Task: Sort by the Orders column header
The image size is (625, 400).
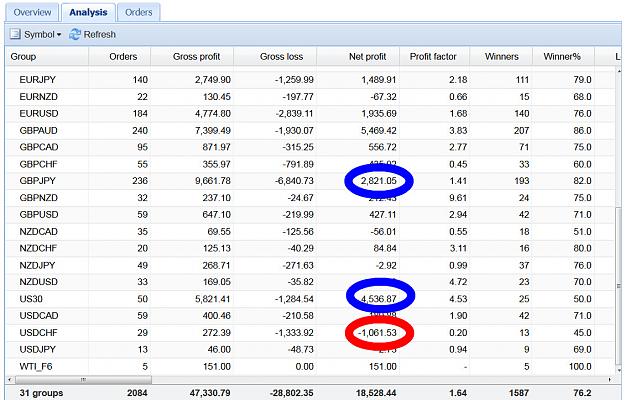Action: coord(120,57)
